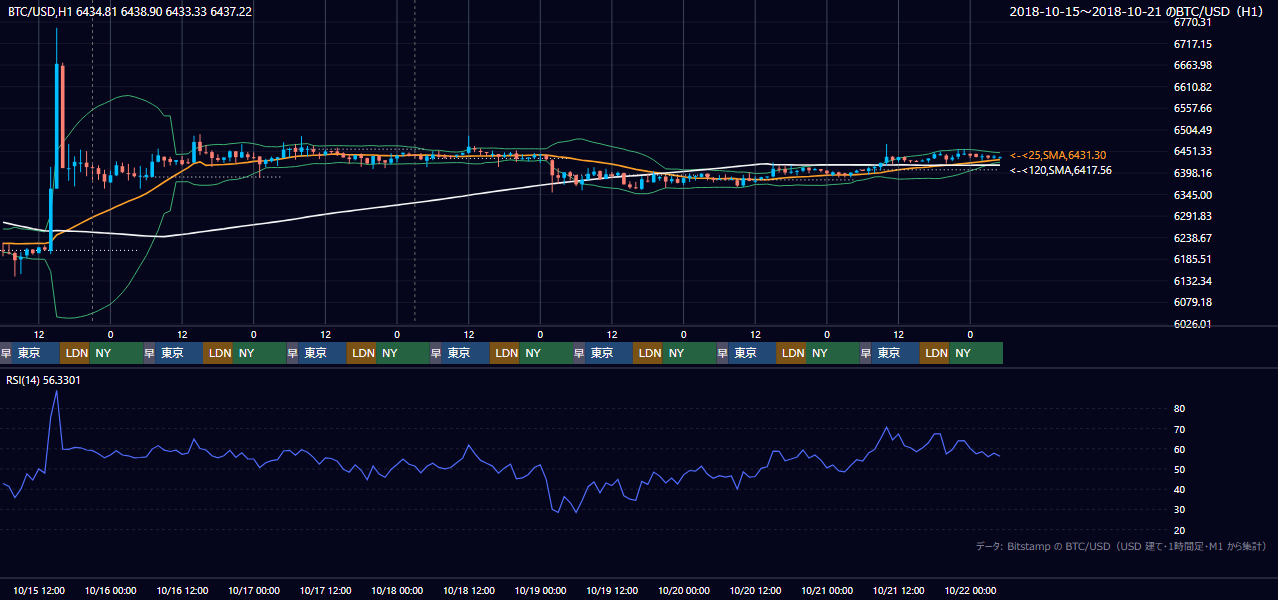The width and height of the screenshot is (1278, 600).
Task: Click the RSI 20 level label
Action: click(x=1180, y=530)
